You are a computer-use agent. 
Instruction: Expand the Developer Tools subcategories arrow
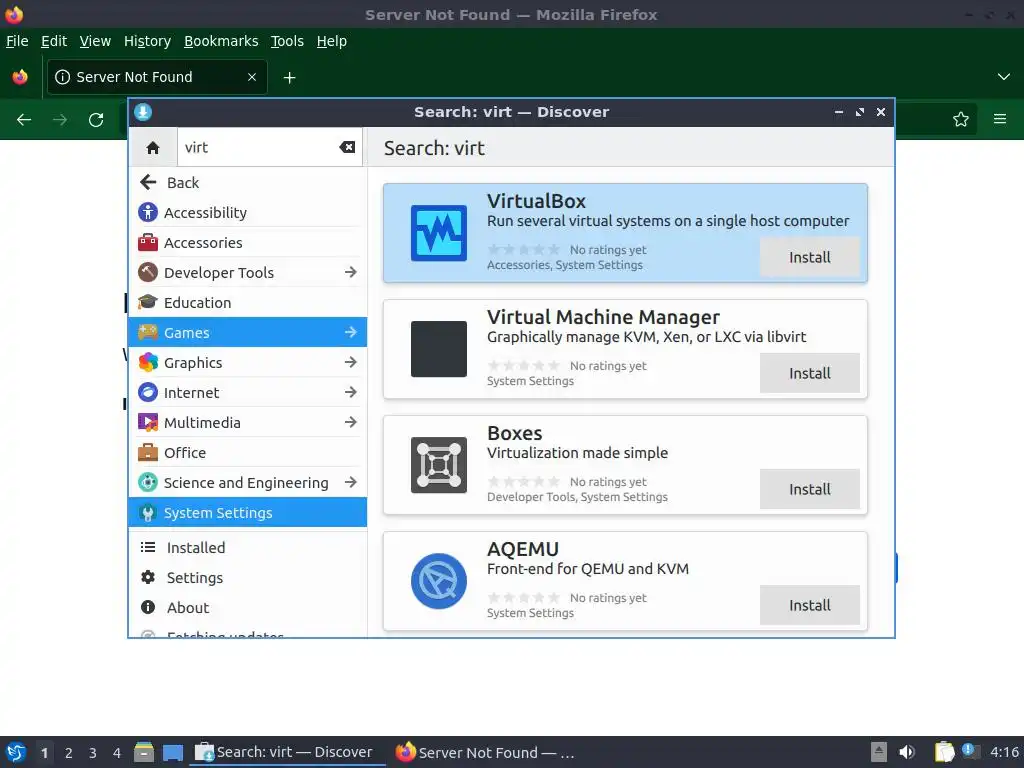pyautogui.click(x=351, y=272)
